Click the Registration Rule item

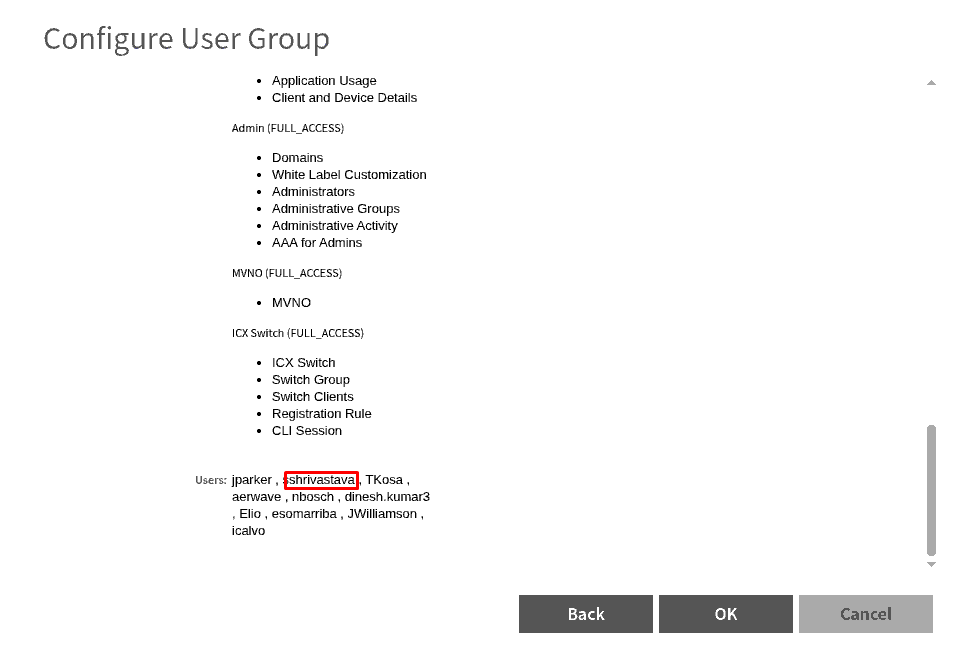point(321,414)
